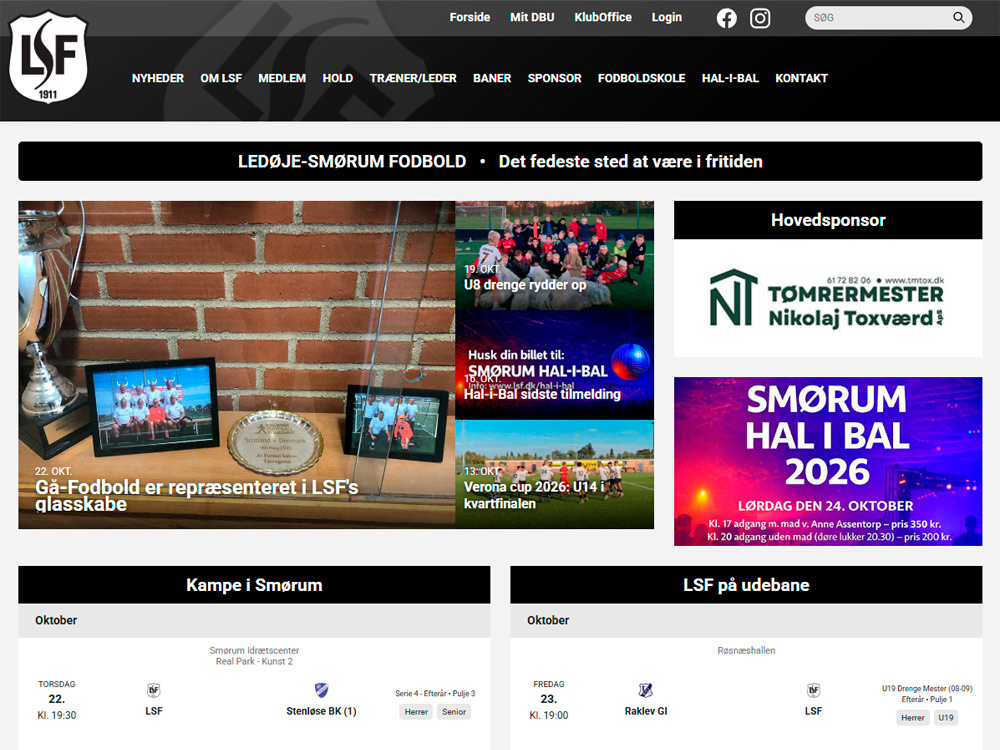Image resolution: width=1000 pixels, height=750 pixels.
Task: Open the BANER menu item
Action: (492, 78)
